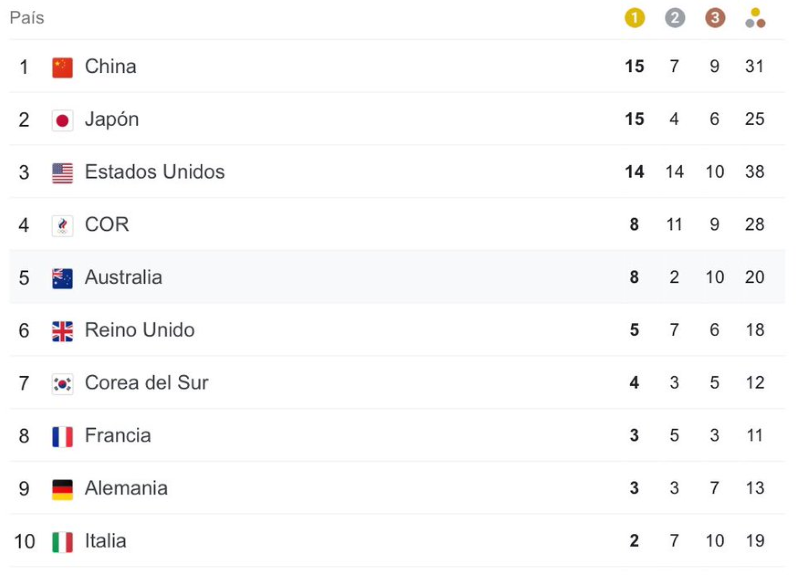The width and height of the screenshot is (800, 576).
Task: Click the United Kingdom flag icon
Action: click(63, 331)
